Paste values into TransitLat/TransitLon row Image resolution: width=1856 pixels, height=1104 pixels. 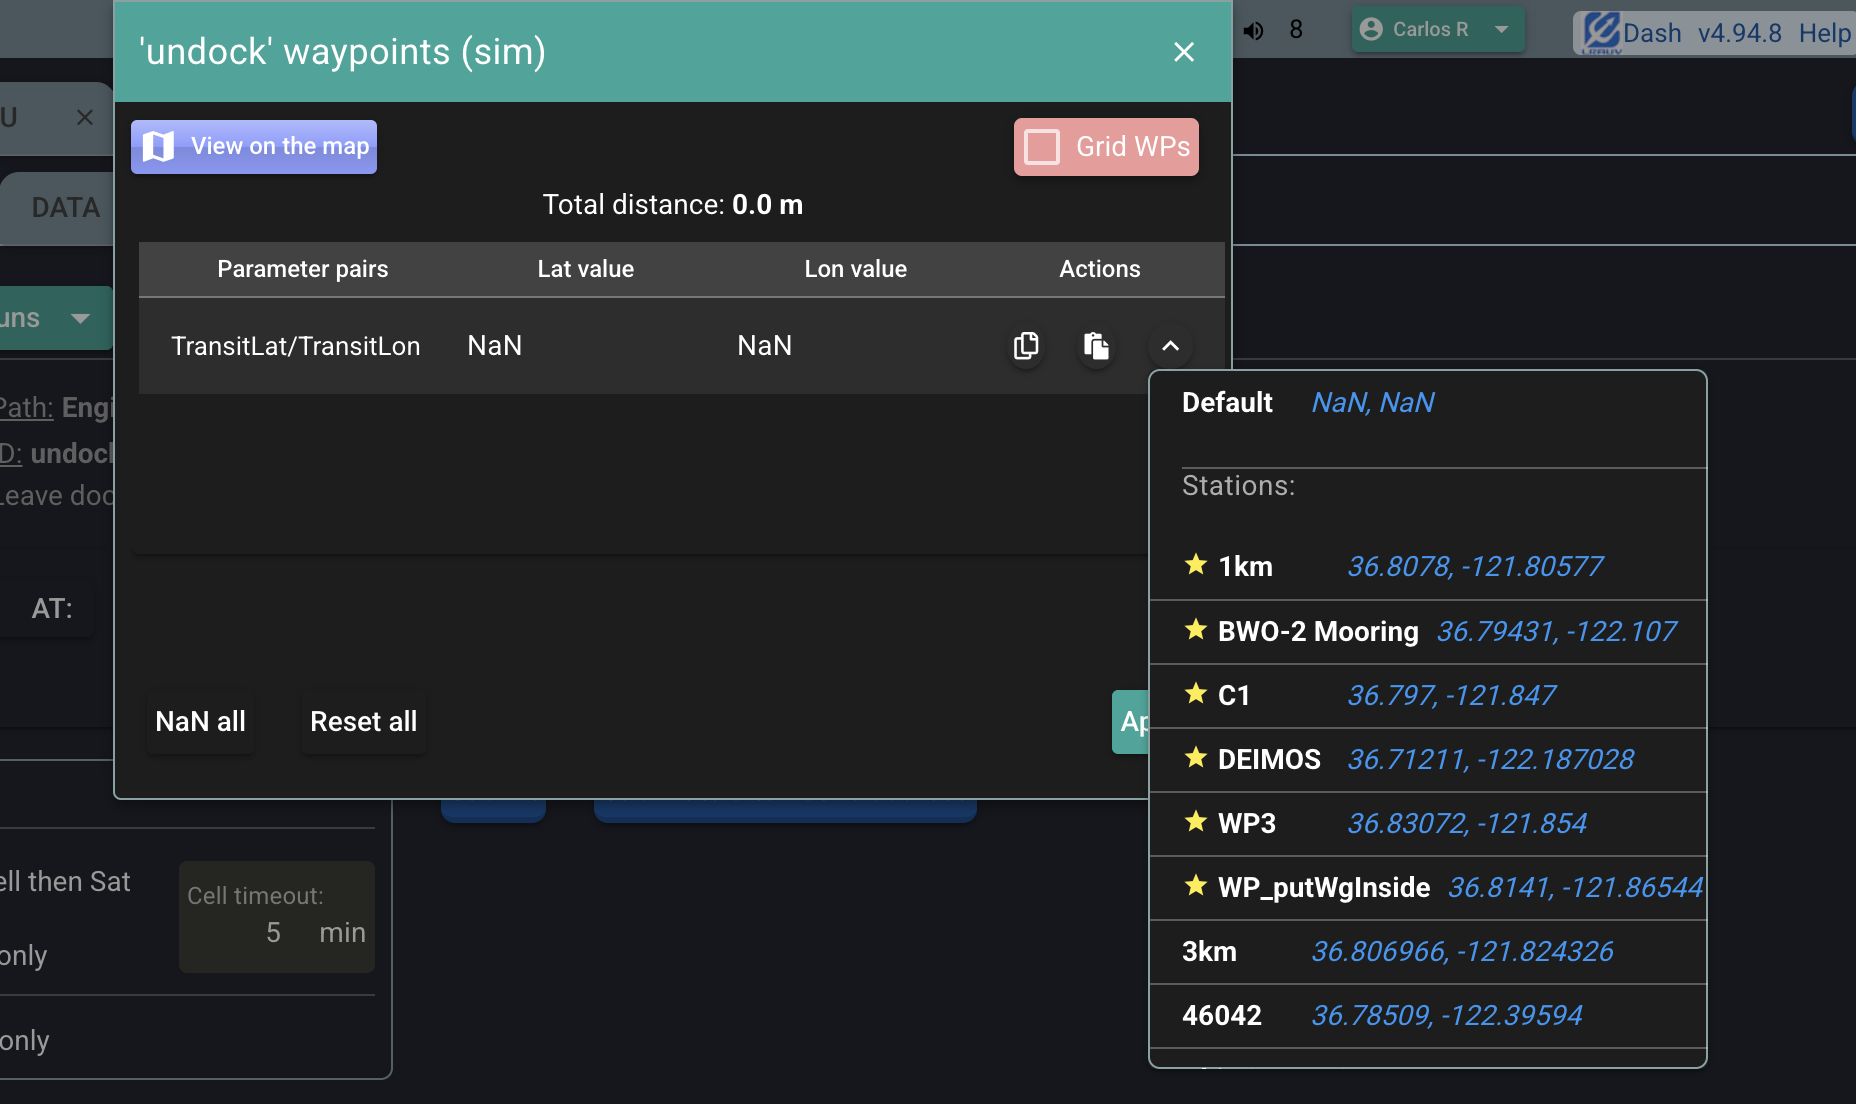pyautogui.click(x=1097, y=346)
